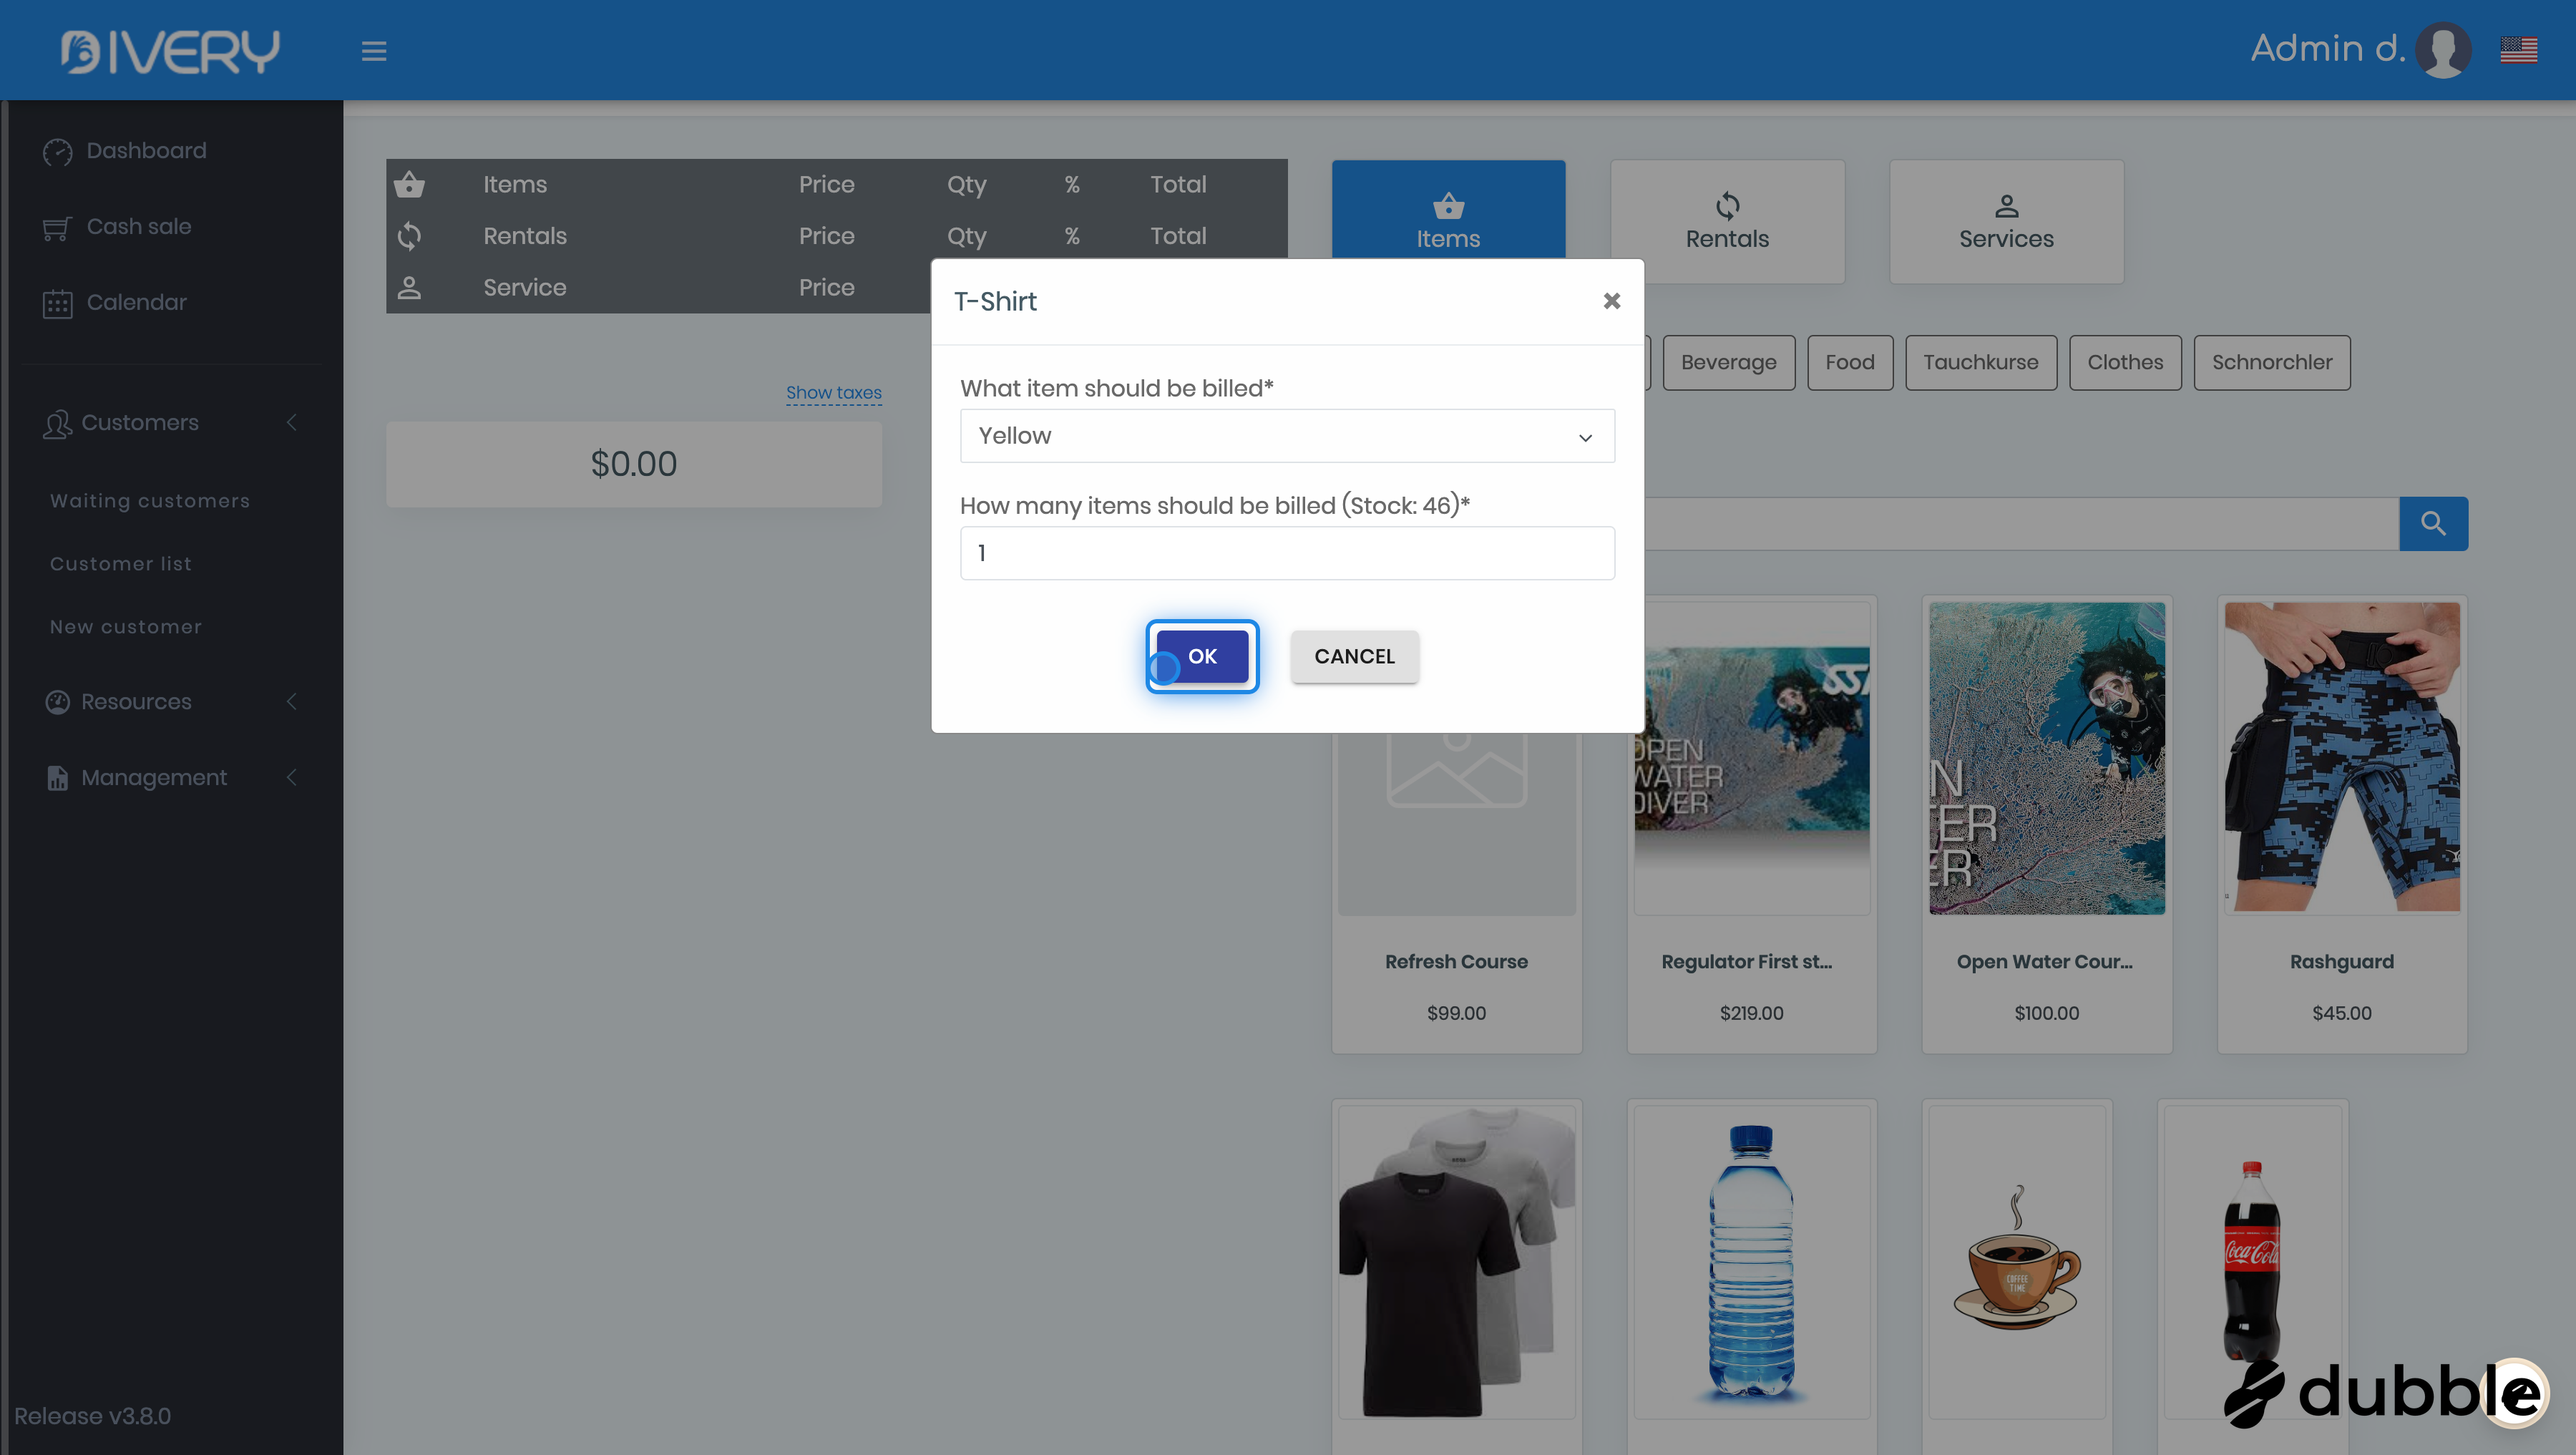Click the Show taxes link

(x=833, y=393)
